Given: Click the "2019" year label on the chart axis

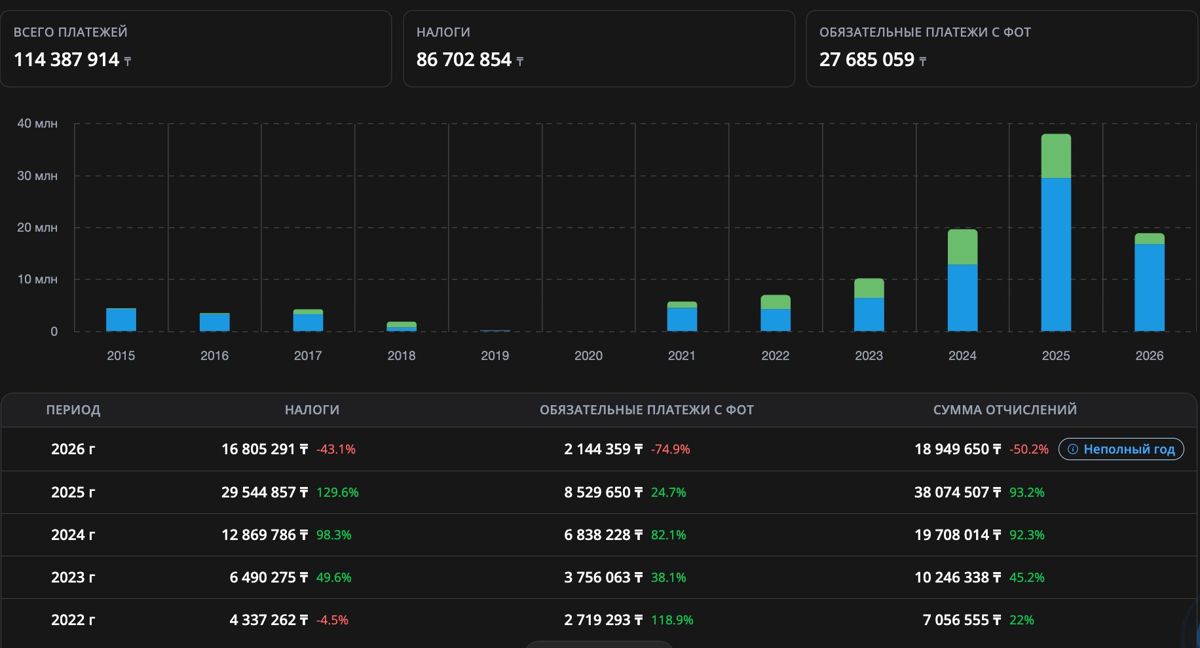Looking at the screenshot, I should coord(495,355).
